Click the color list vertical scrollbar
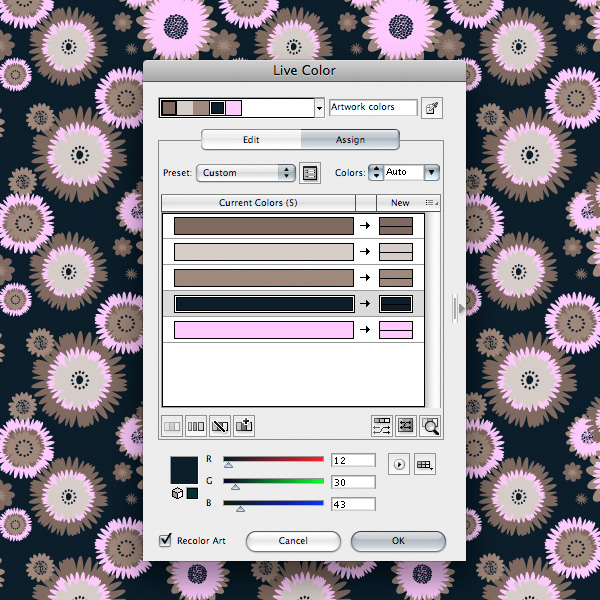Screen dimensions: 600x600 pos(432,310)
